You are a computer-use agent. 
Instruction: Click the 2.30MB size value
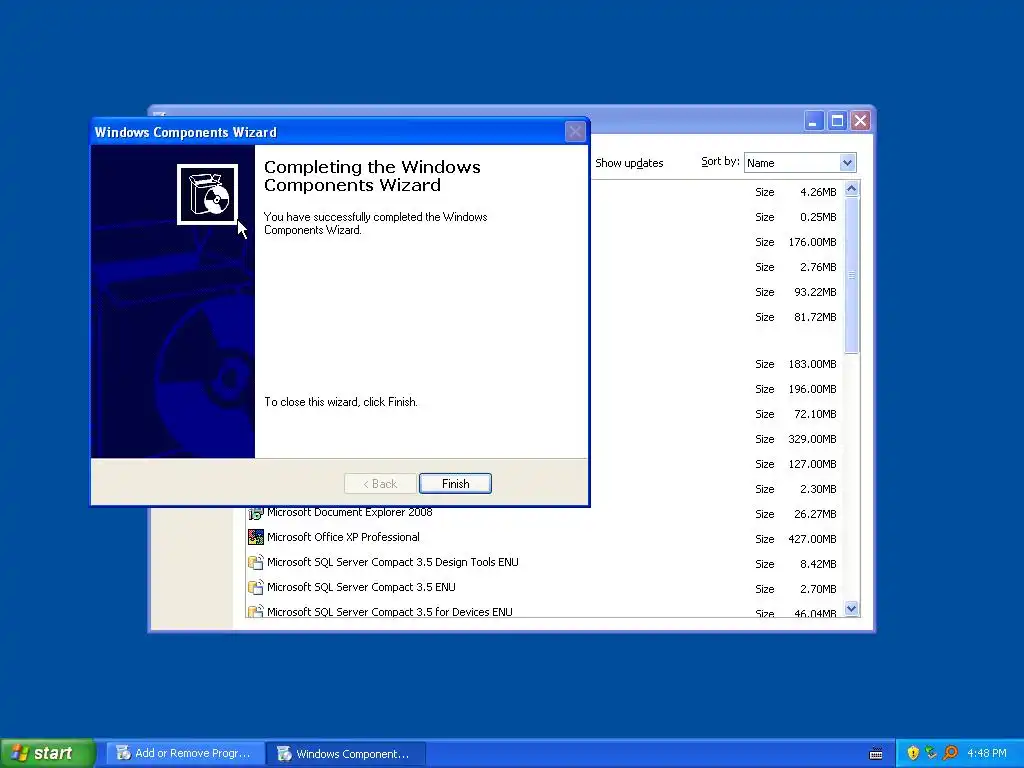coord(818,488)
